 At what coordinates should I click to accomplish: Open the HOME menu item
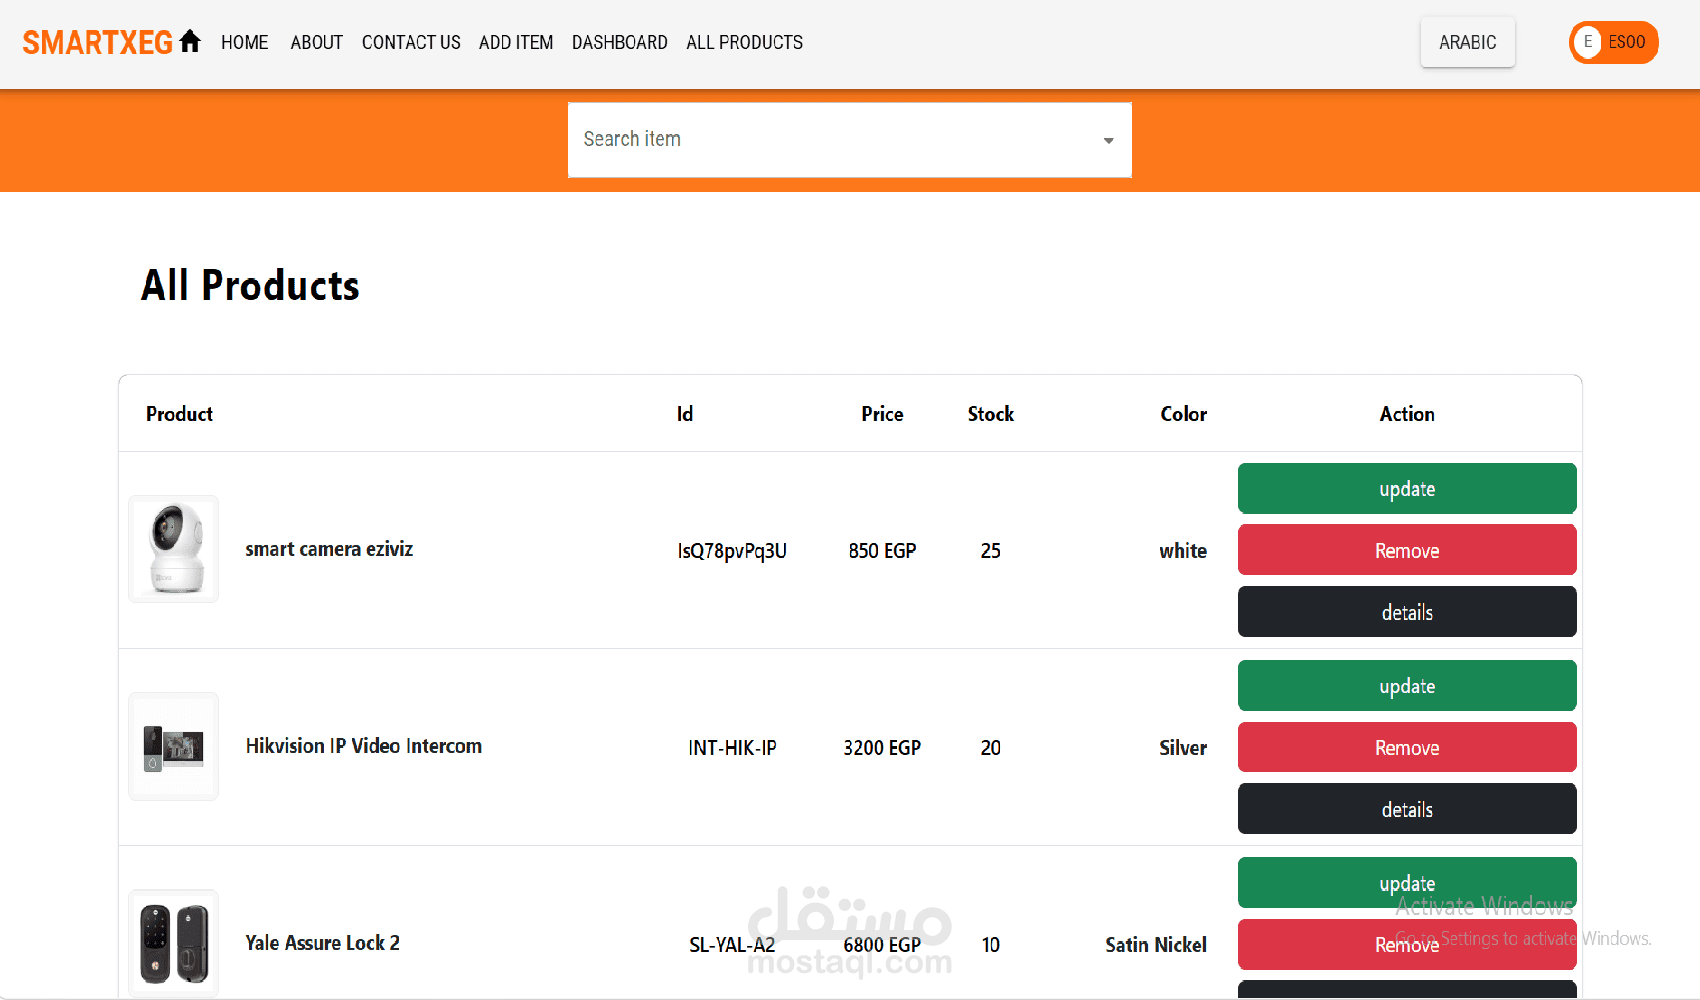click(245, 43)
